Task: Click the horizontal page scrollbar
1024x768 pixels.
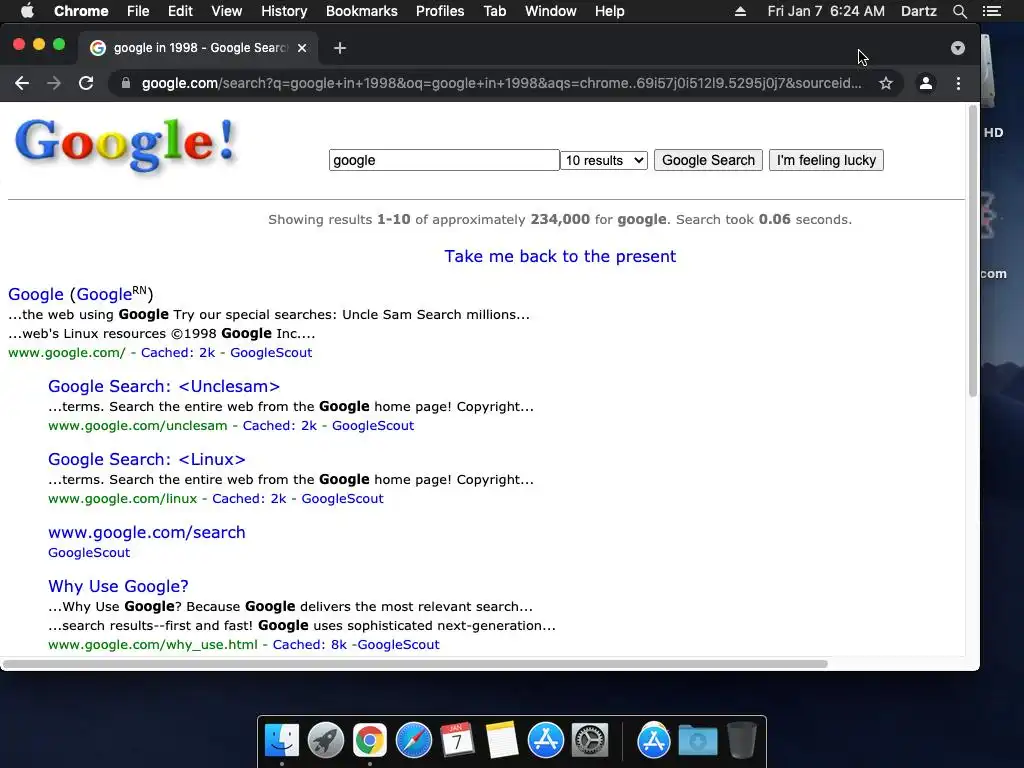Action: [x=415, y=664]
